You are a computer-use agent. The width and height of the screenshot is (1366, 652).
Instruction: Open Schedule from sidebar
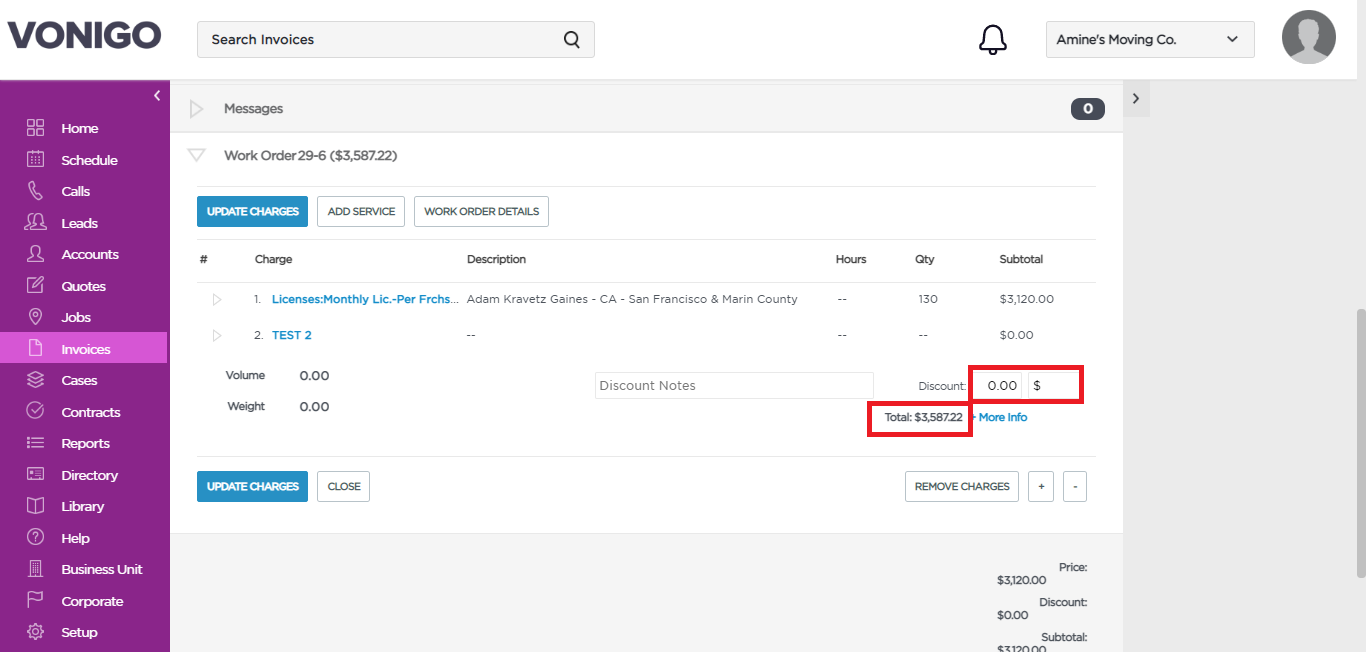click(89, 160)
